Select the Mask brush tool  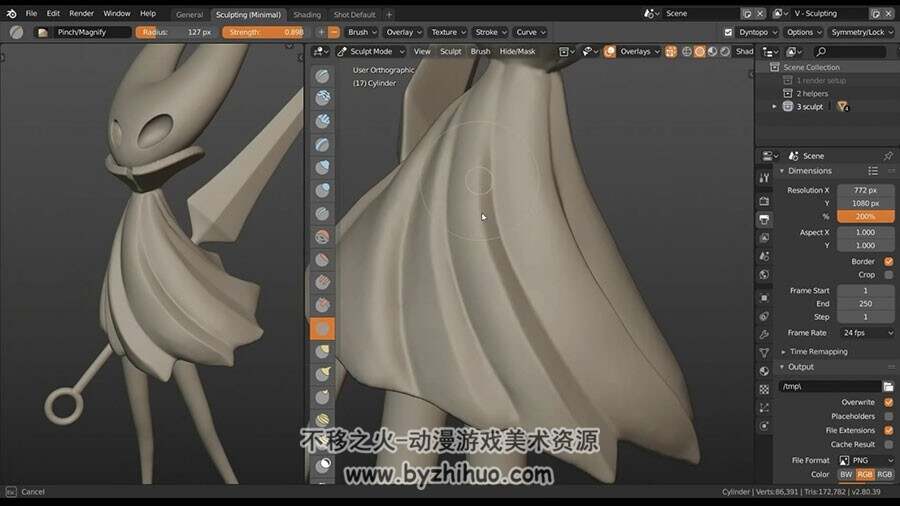click(322, 465)
